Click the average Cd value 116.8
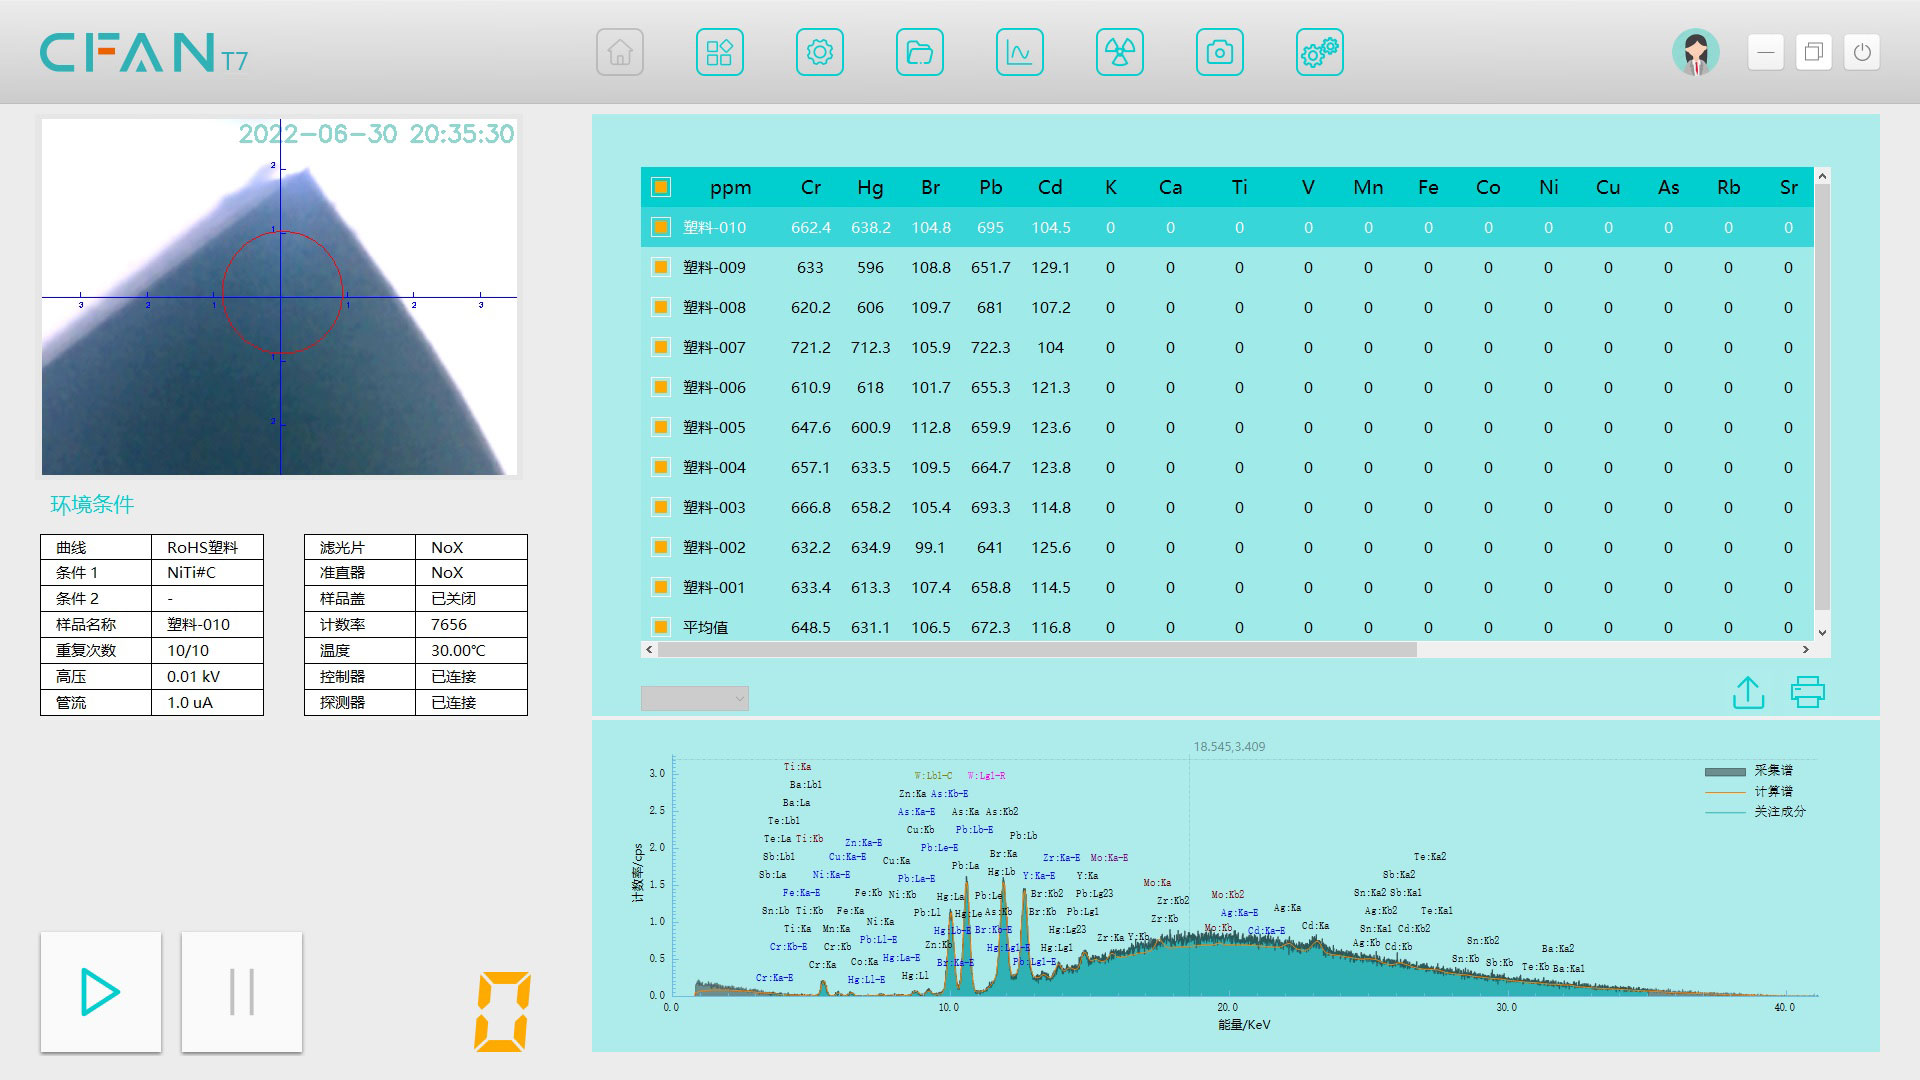 pyautogui.click(x=1051, y=627)
